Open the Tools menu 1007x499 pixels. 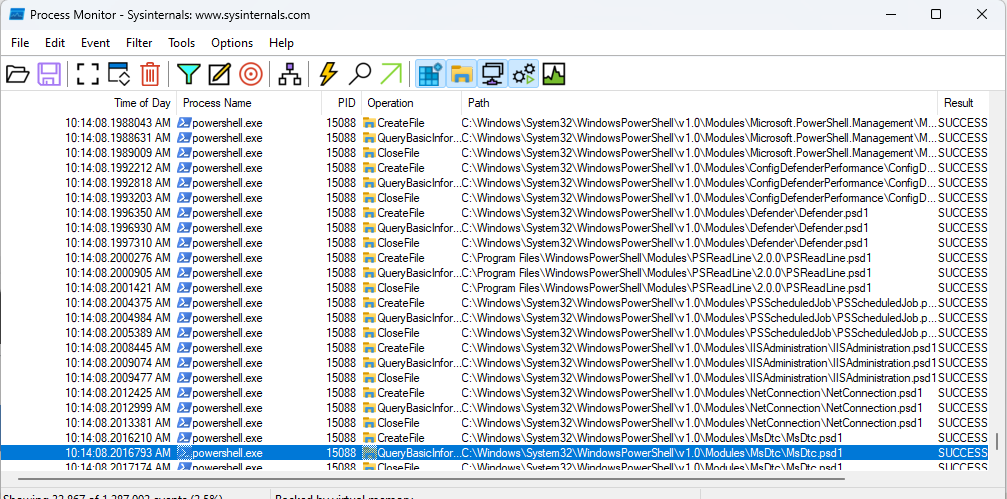point(182,43)
